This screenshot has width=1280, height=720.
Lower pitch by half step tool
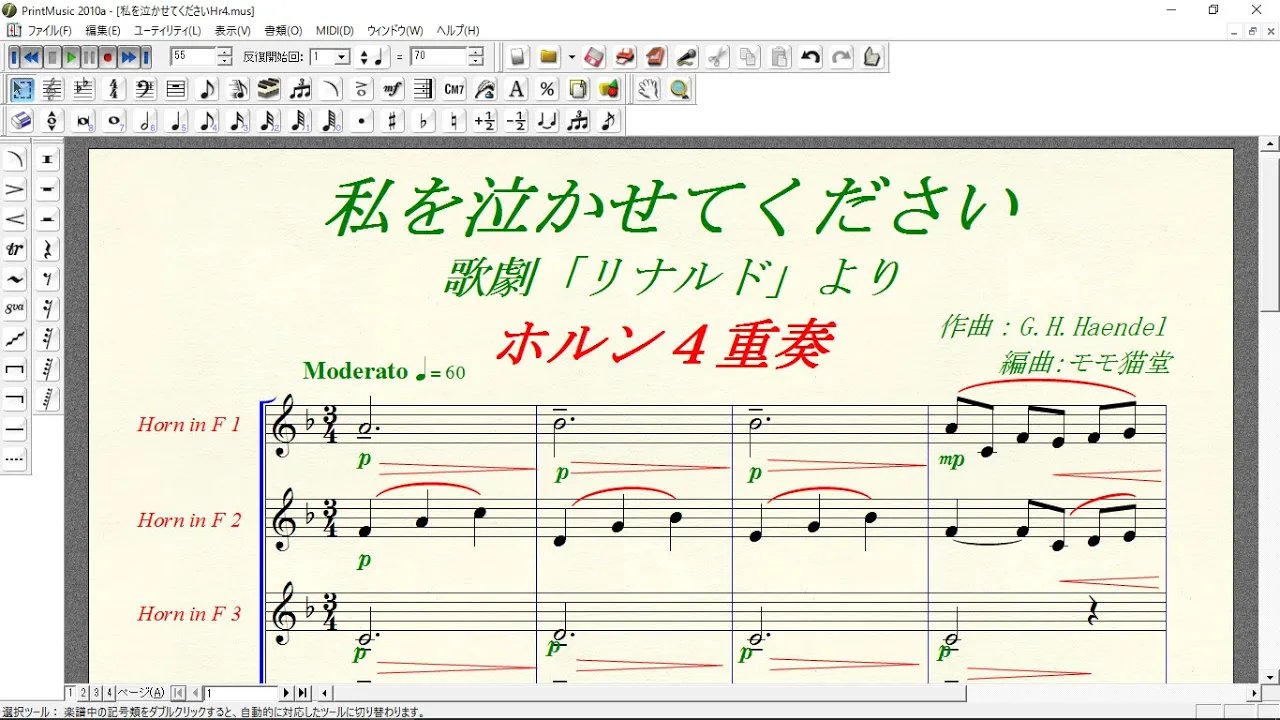(517, 121)
